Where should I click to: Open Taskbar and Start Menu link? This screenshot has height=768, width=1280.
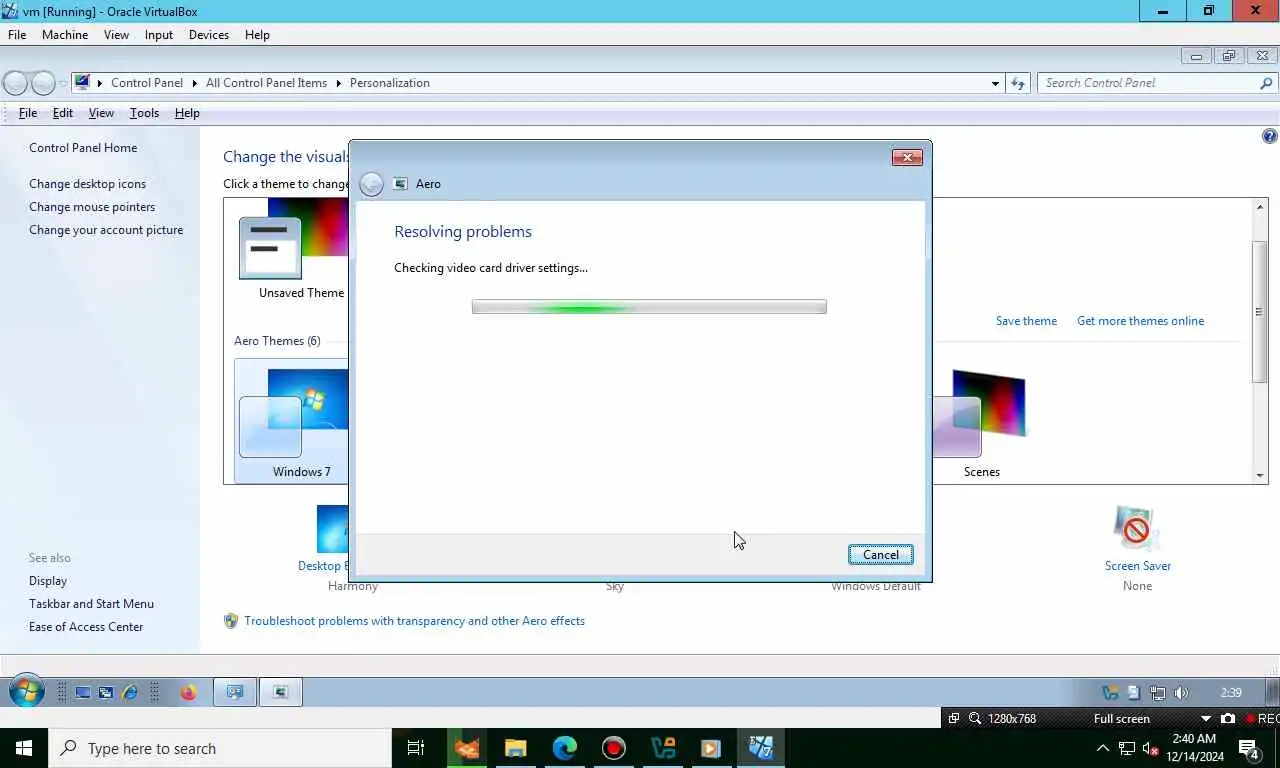(x=91, y=604)
